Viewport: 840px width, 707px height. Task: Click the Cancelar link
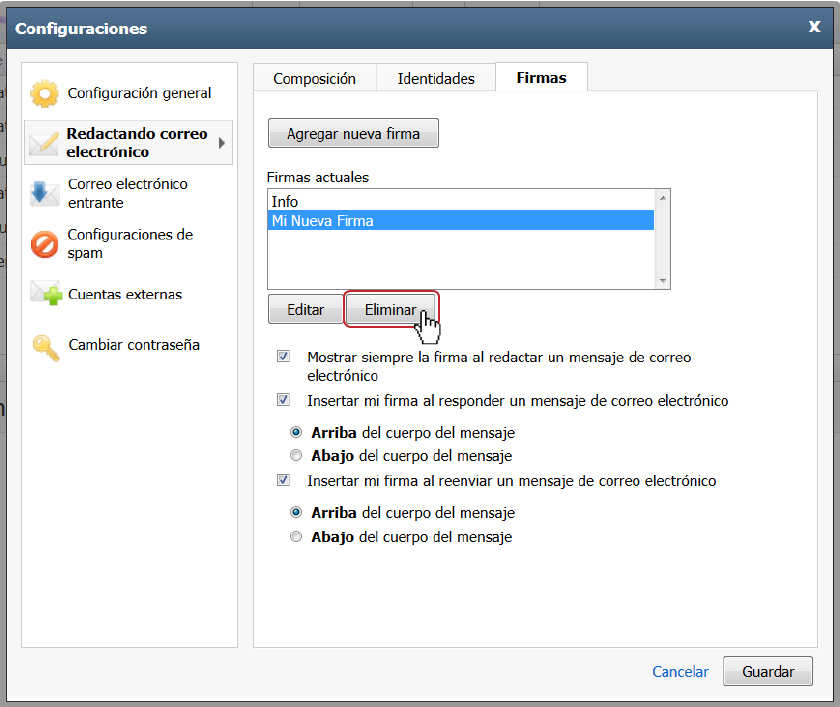click(x=680, y=672)
